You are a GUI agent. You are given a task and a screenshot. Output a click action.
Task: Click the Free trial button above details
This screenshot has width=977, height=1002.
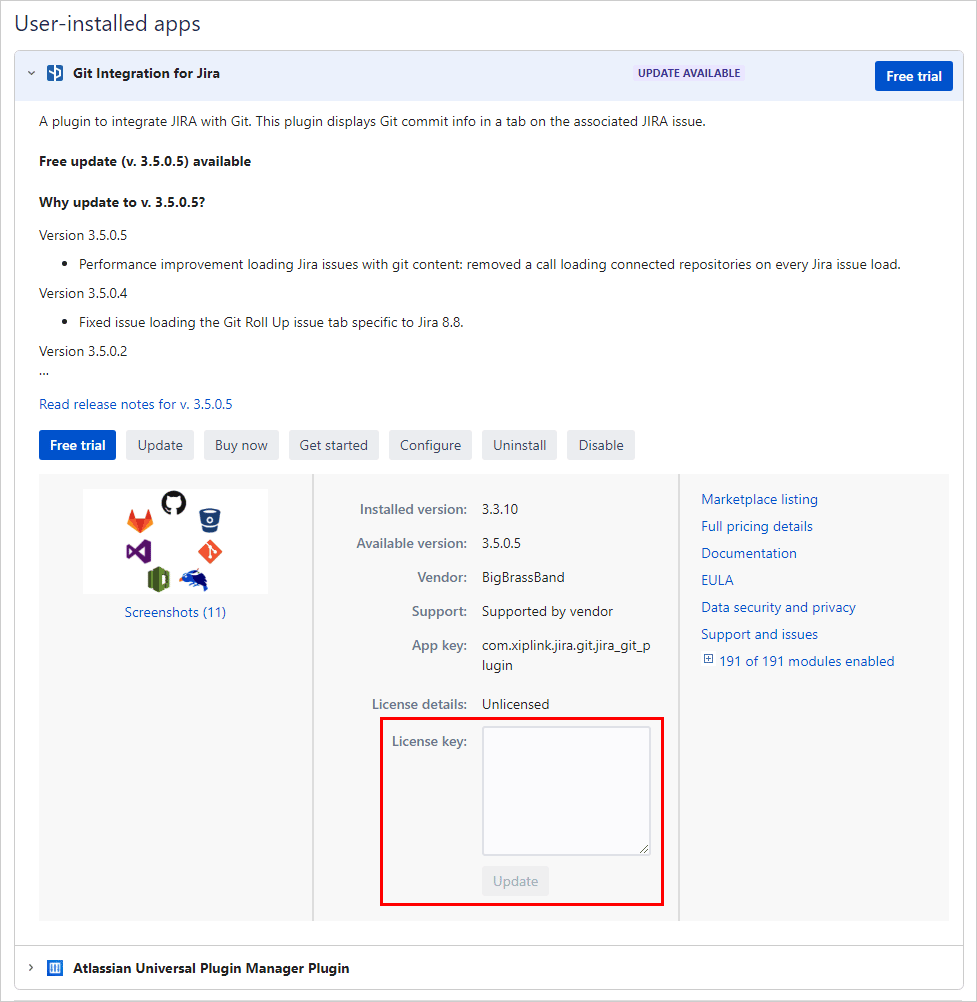coord(77,445)
